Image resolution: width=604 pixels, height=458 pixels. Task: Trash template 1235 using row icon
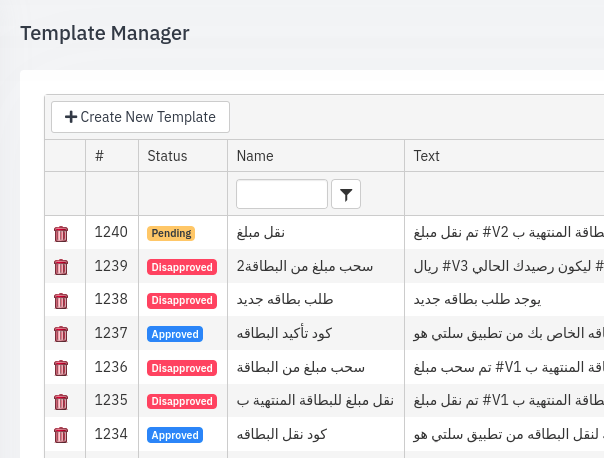[61, 402]
